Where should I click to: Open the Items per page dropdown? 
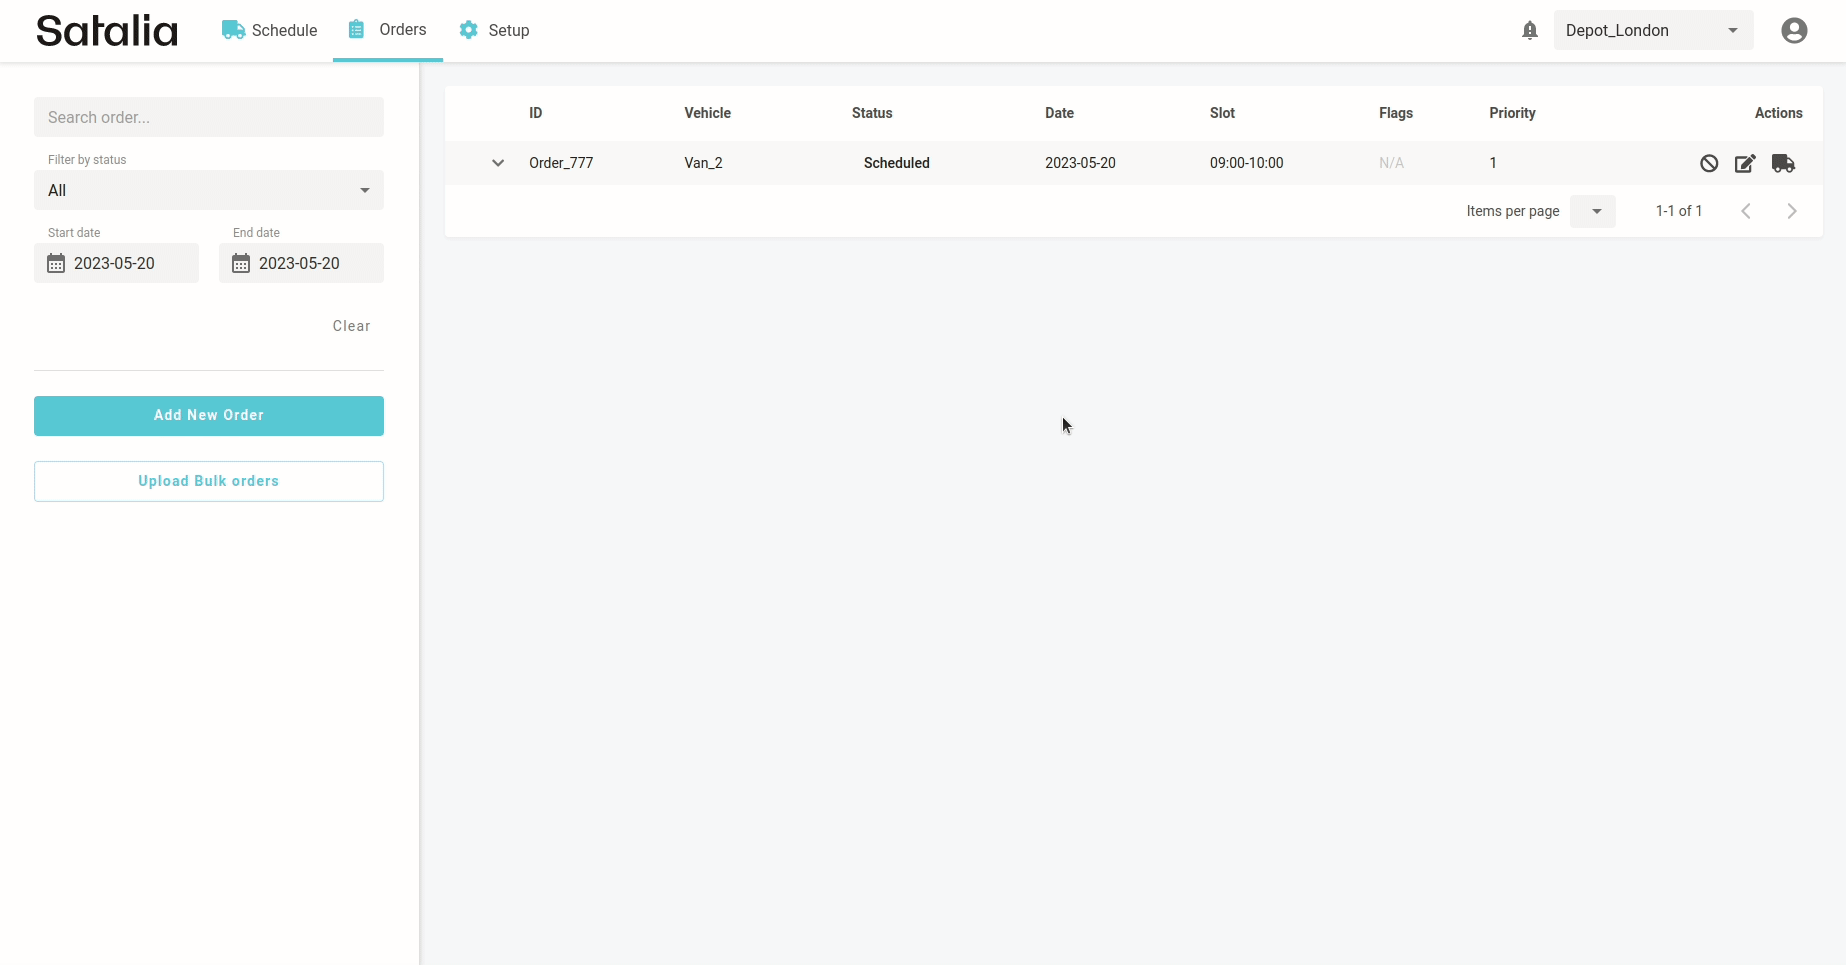coord(1592,211)
